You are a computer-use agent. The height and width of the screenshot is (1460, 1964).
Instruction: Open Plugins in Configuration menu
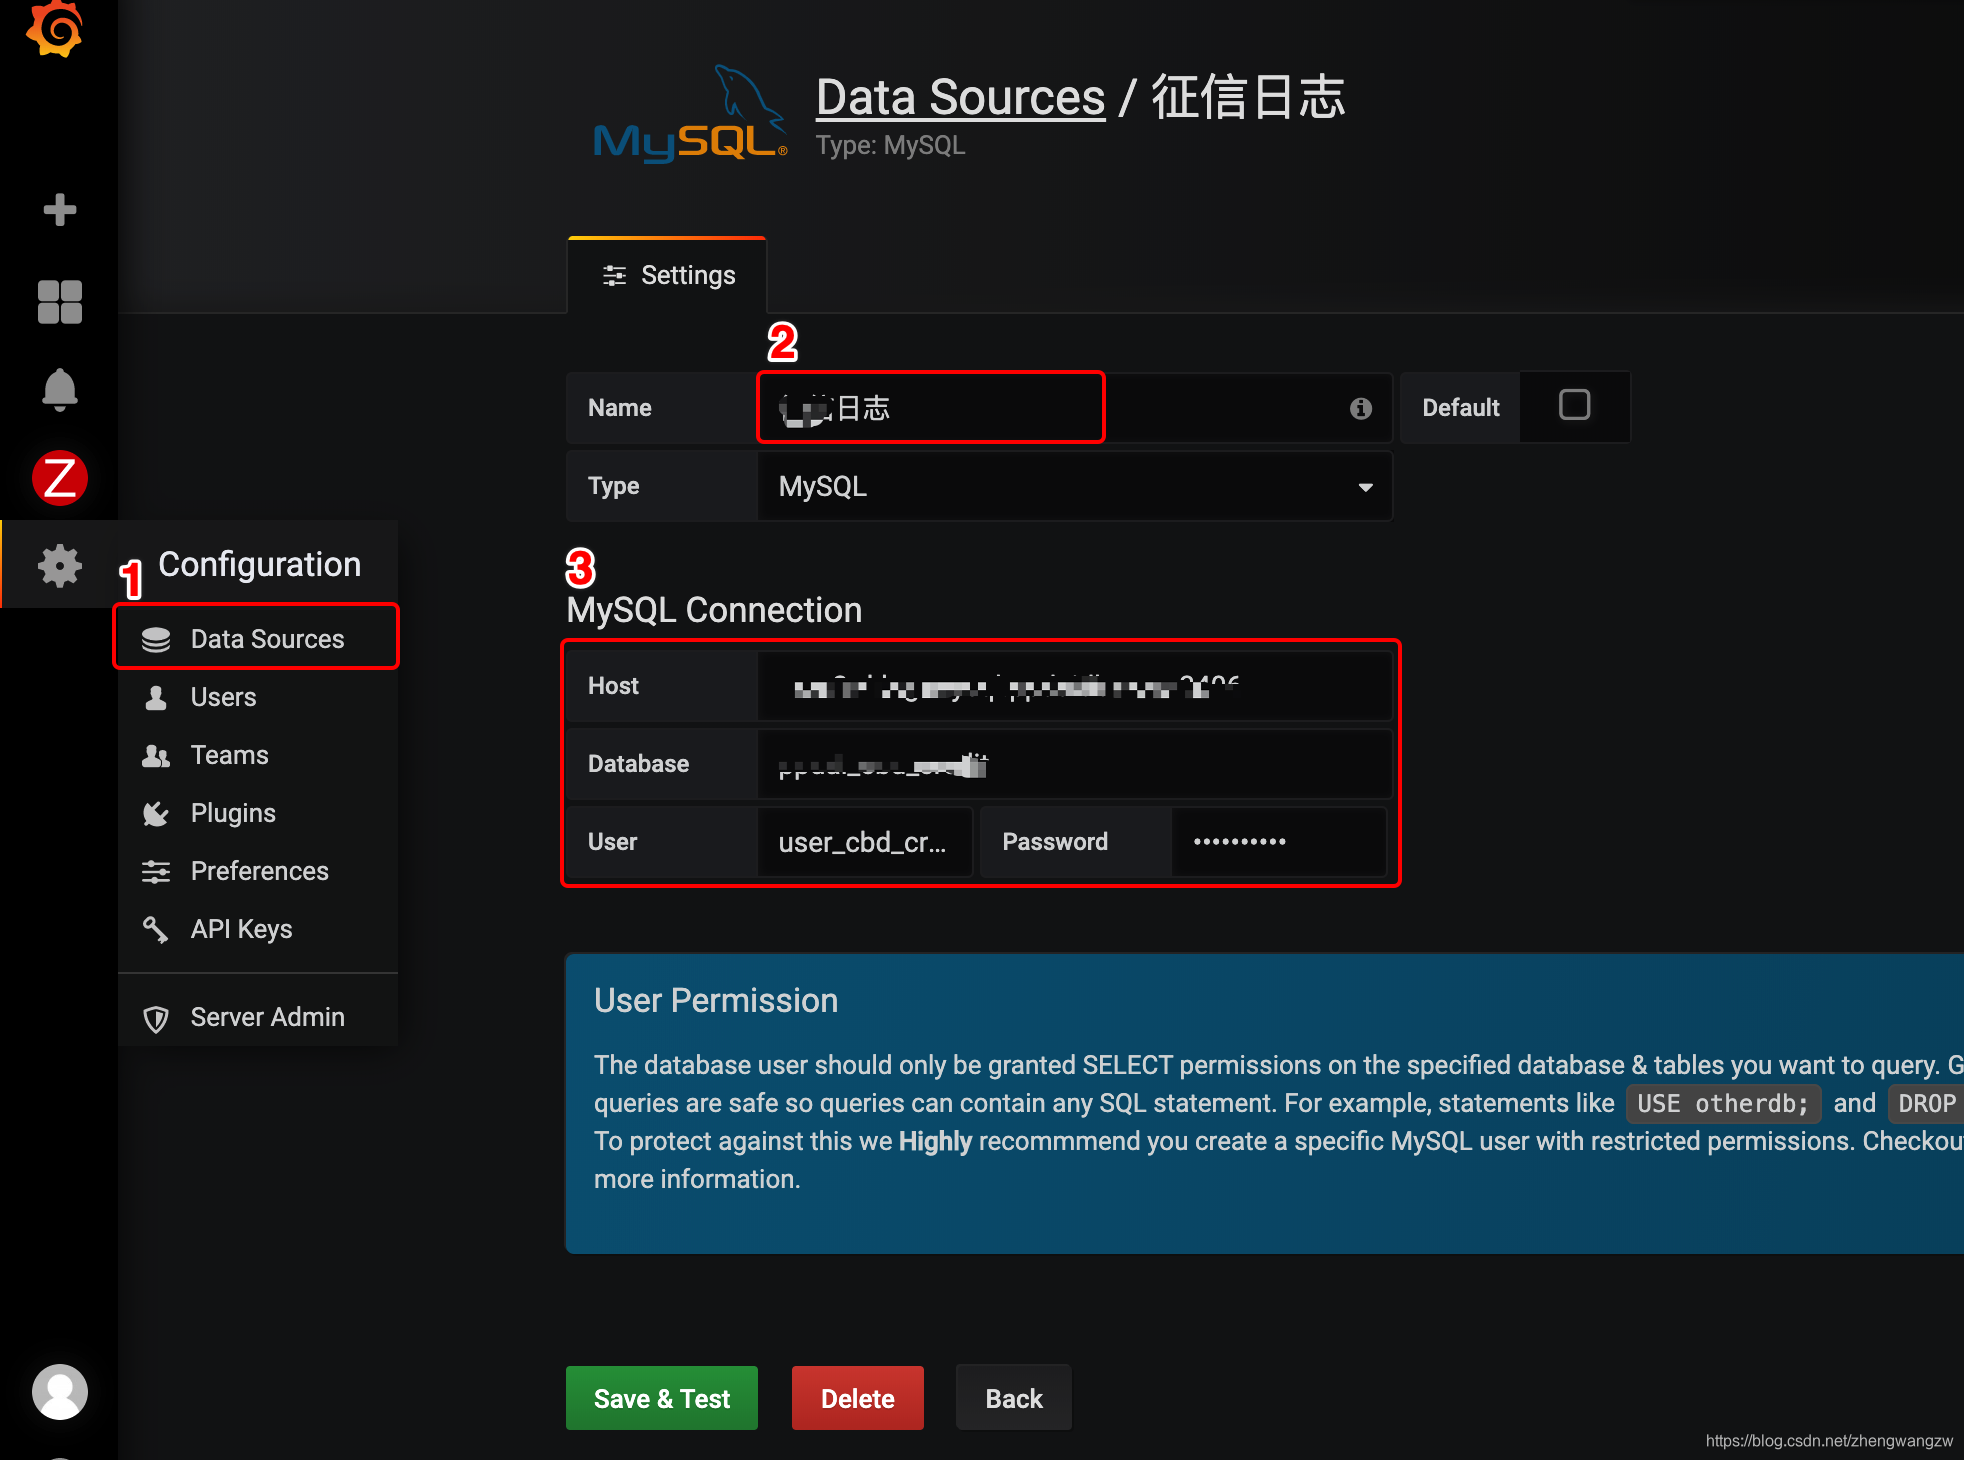tap(232, 813)
